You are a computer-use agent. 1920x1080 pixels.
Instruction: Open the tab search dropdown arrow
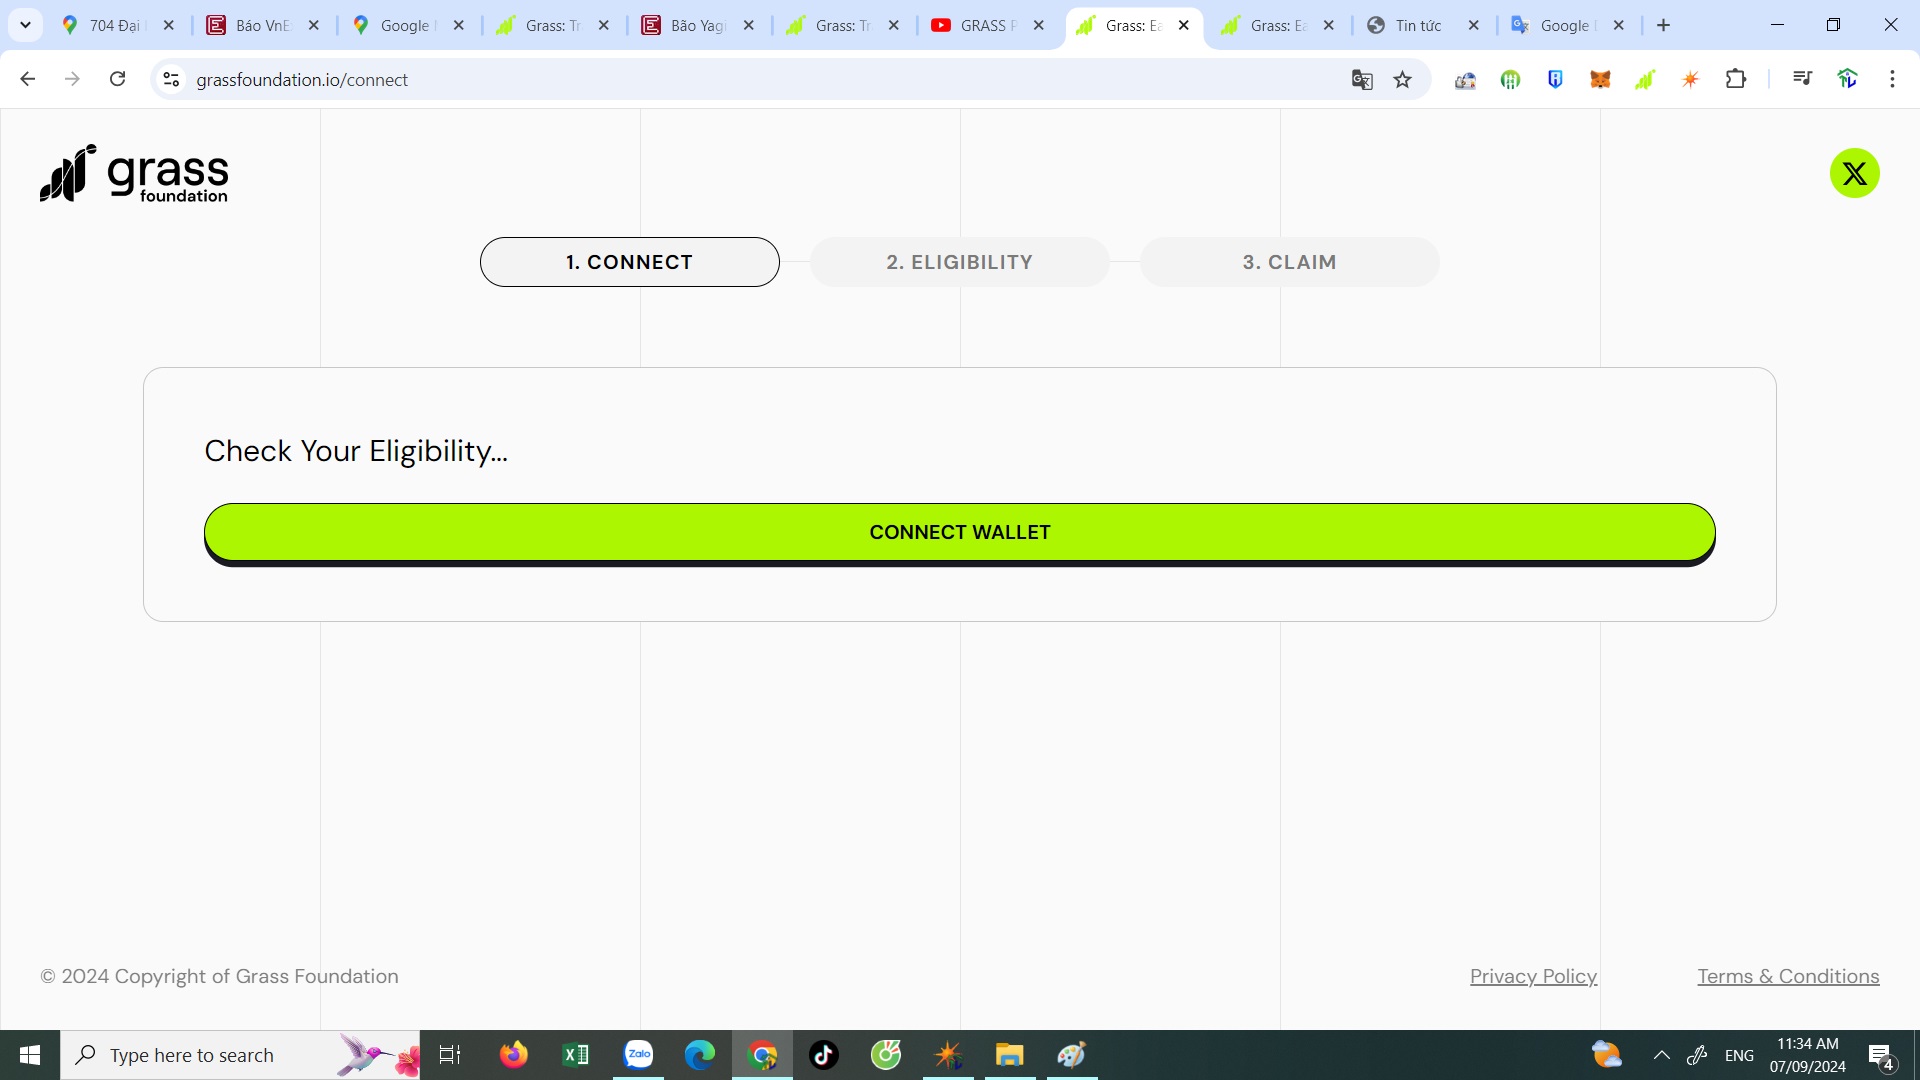25,25
